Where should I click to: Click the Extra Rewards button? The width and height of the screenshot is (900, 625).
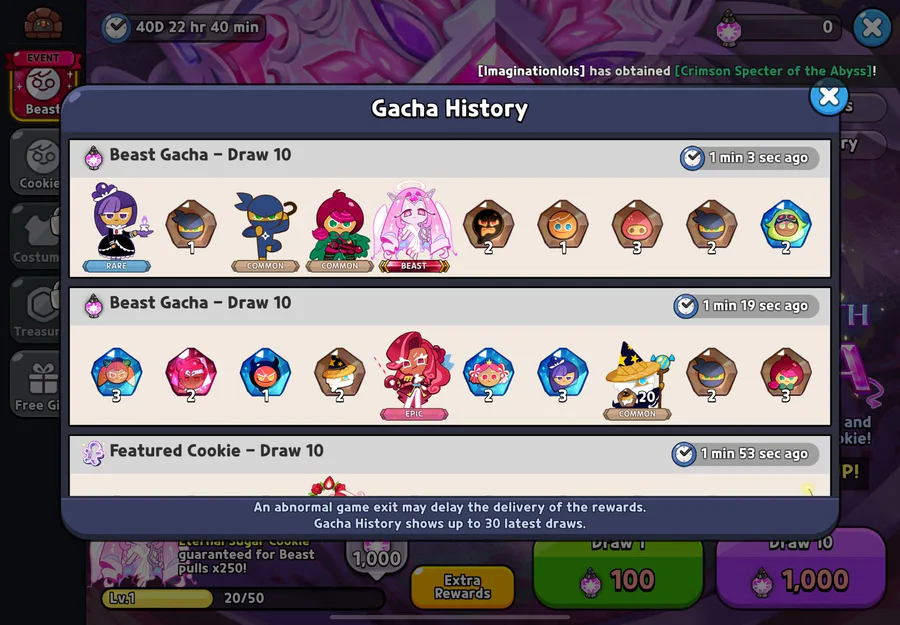(x=463, y=587)
